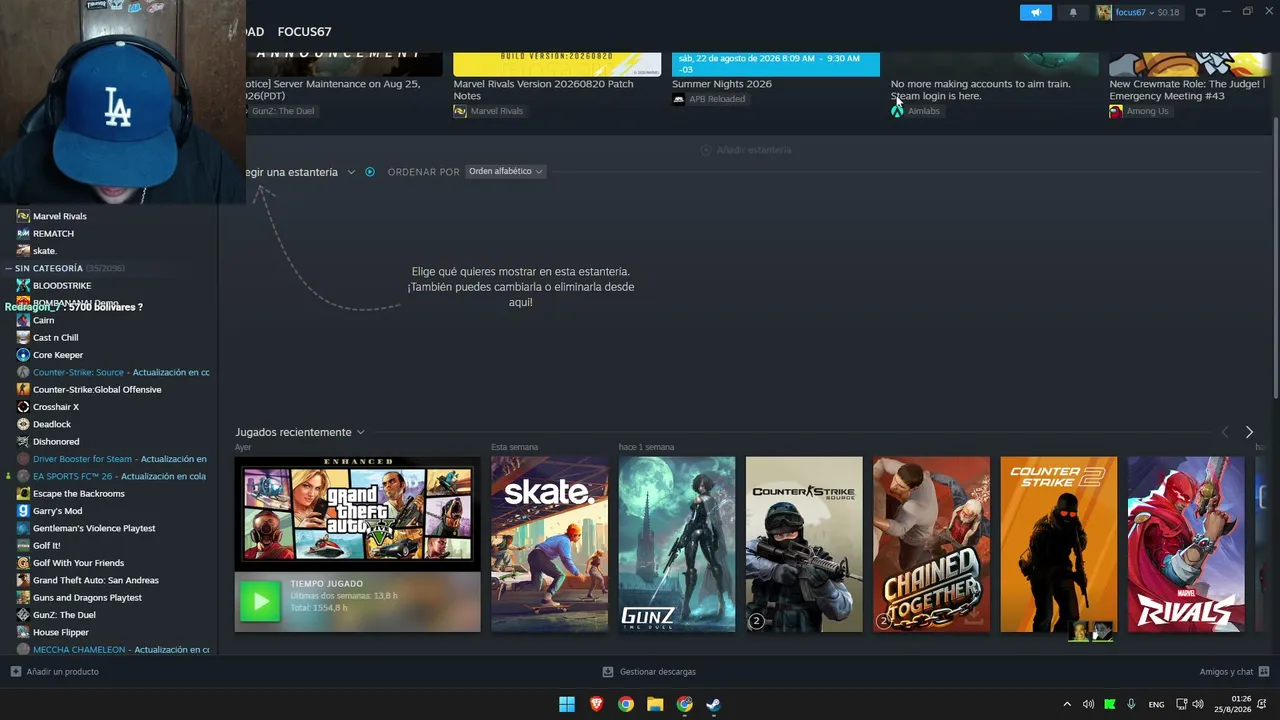Click the microphone icon in system tray
Image resolution: width=1280 pixels, height=720 pixels.
[1131, 704]
